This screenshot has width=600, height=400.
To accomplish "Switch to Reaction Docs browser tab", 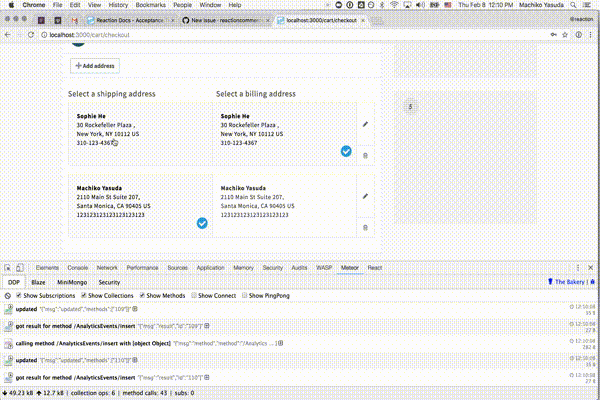I will pos(129,20).
